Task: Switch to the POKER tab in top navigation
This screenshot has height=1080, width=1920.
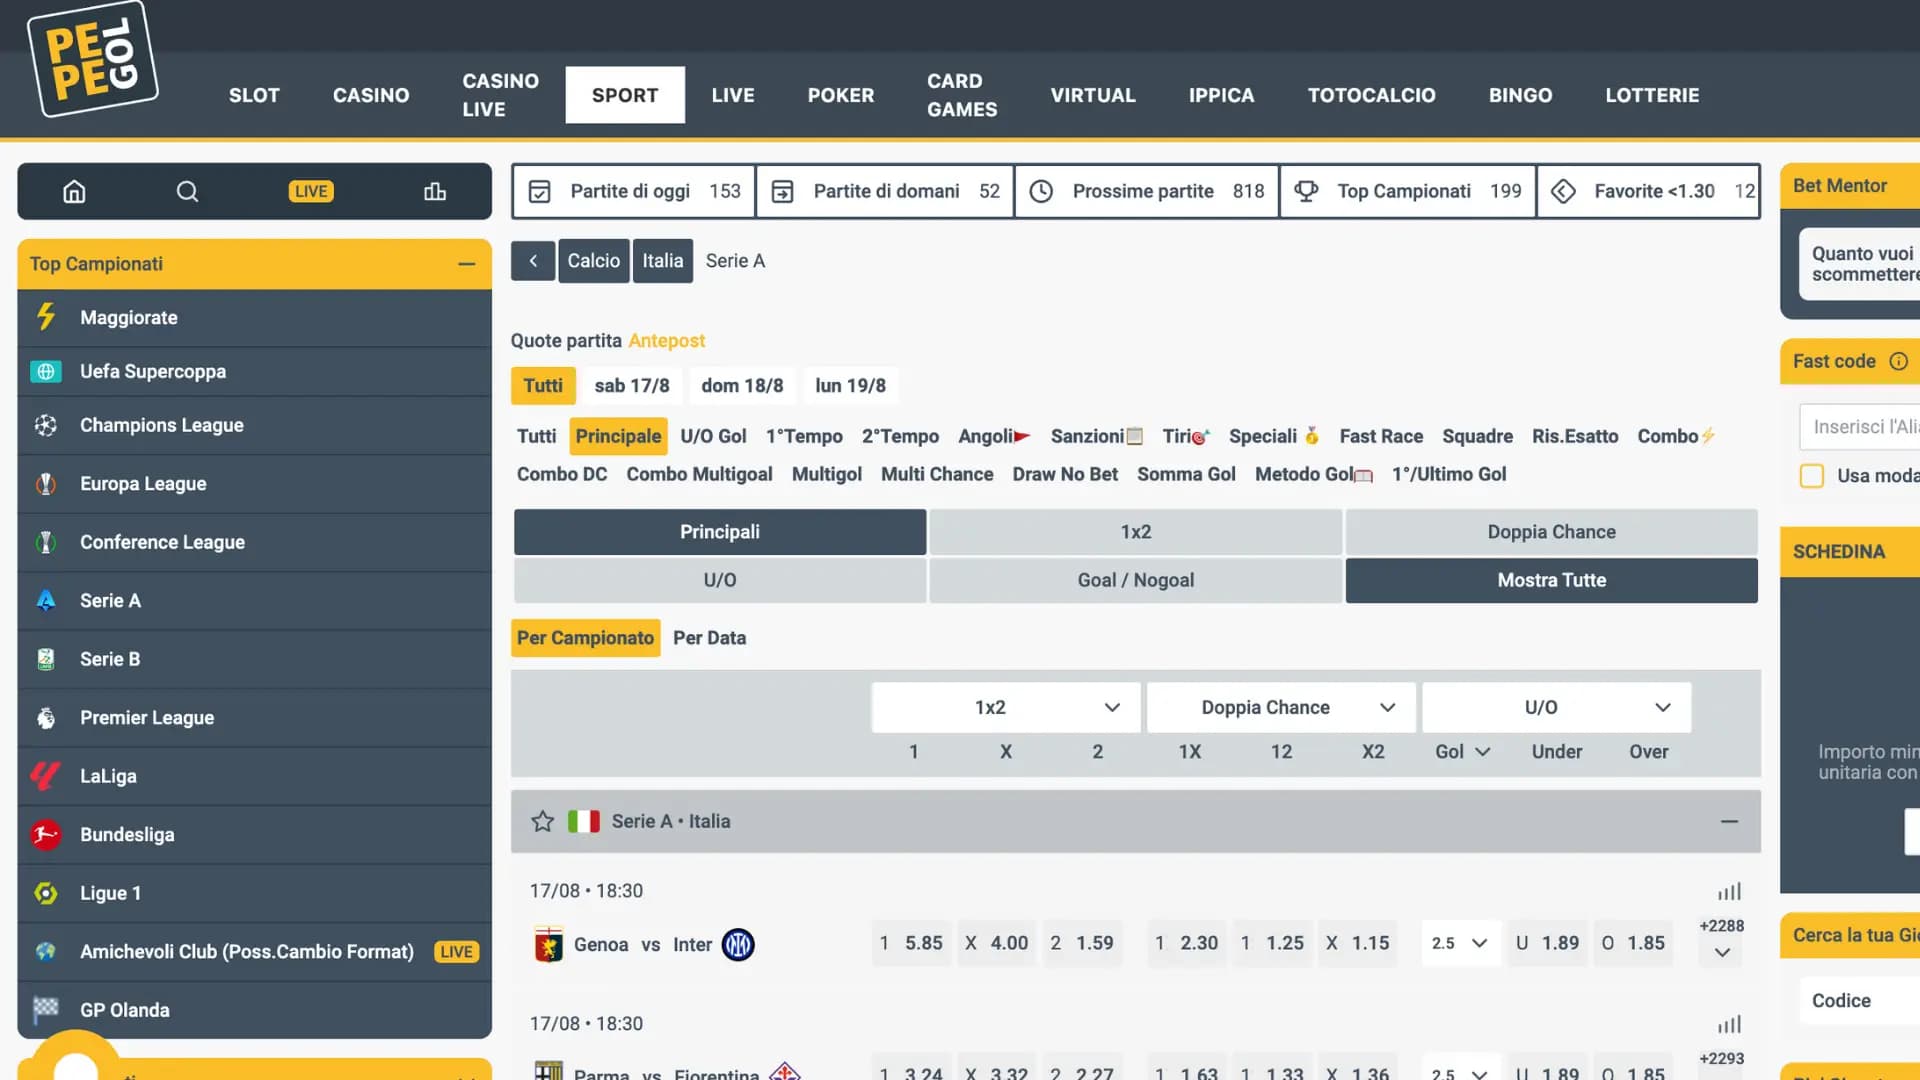Action: pos(840,95)
